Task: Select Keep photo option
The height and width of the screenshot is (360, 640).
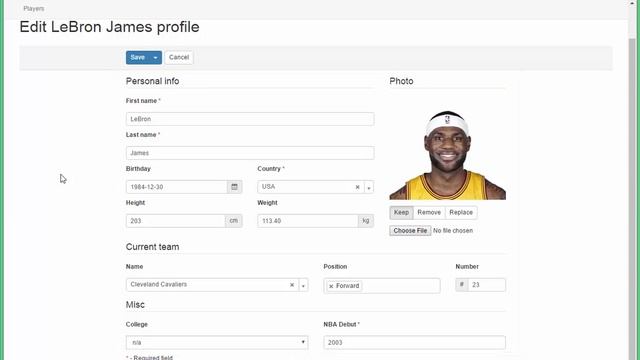Action: [401, 213]
